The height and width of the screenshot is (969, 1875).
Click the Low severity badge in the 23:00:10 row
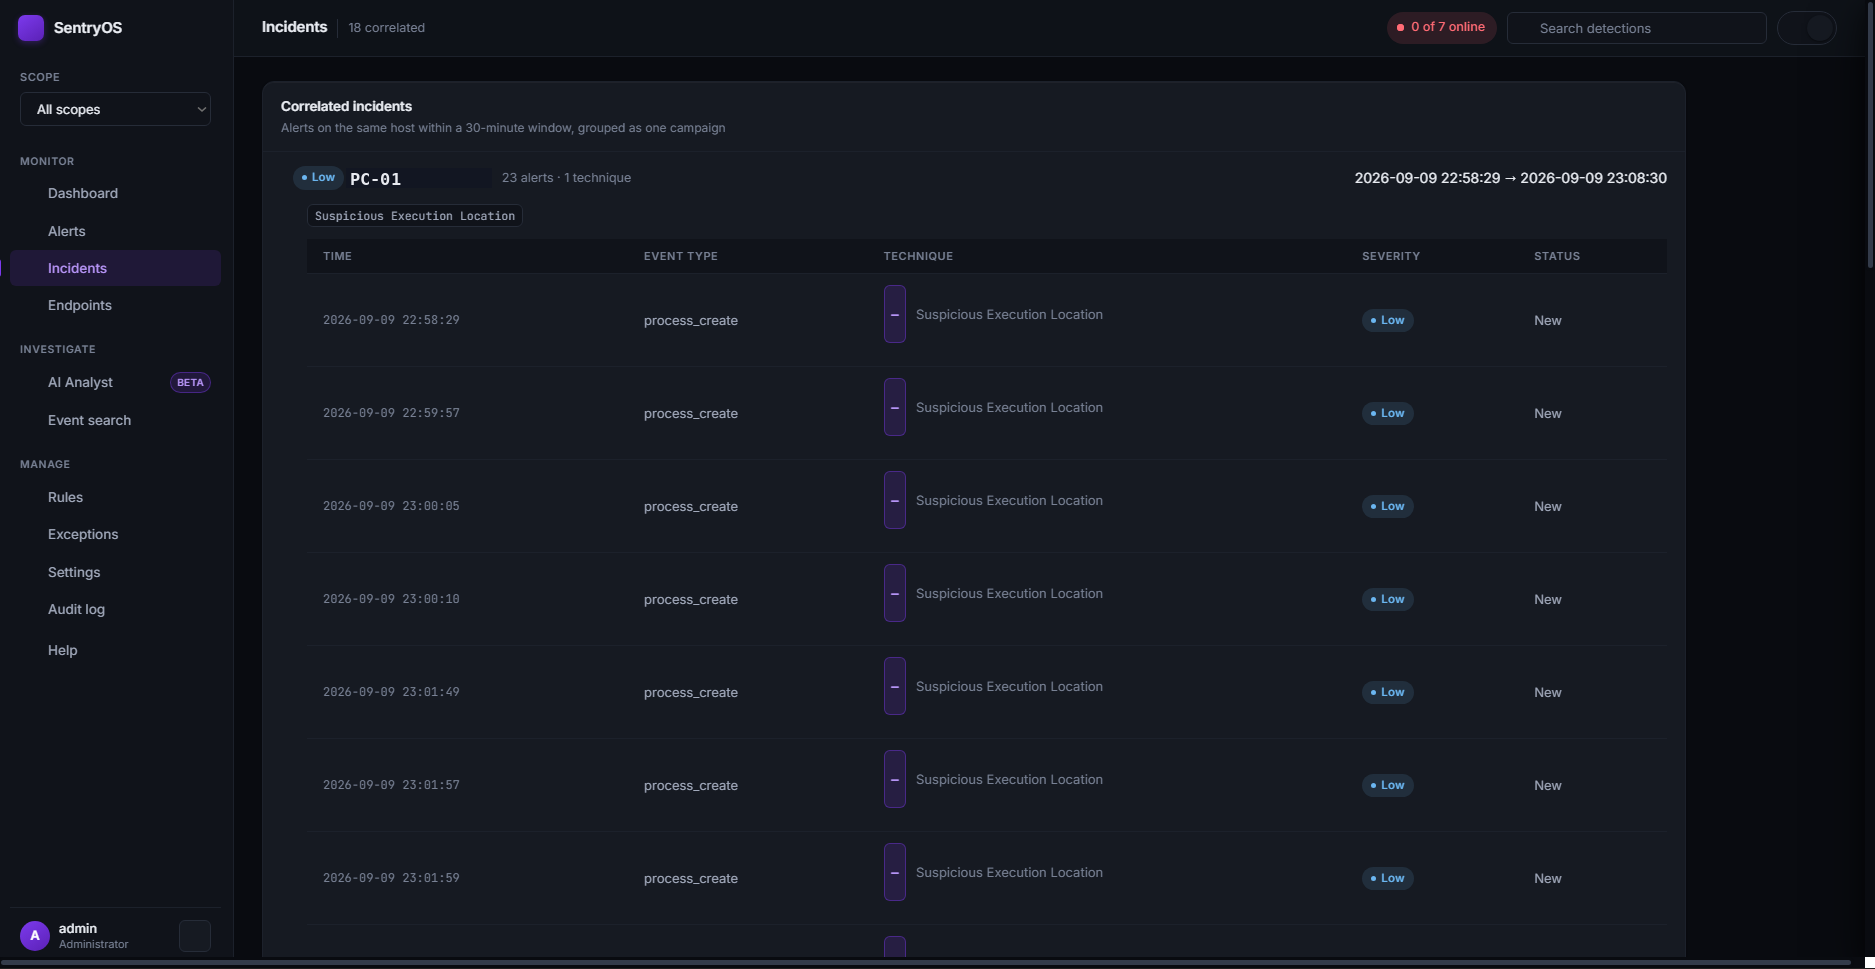tap(1387, 599)
